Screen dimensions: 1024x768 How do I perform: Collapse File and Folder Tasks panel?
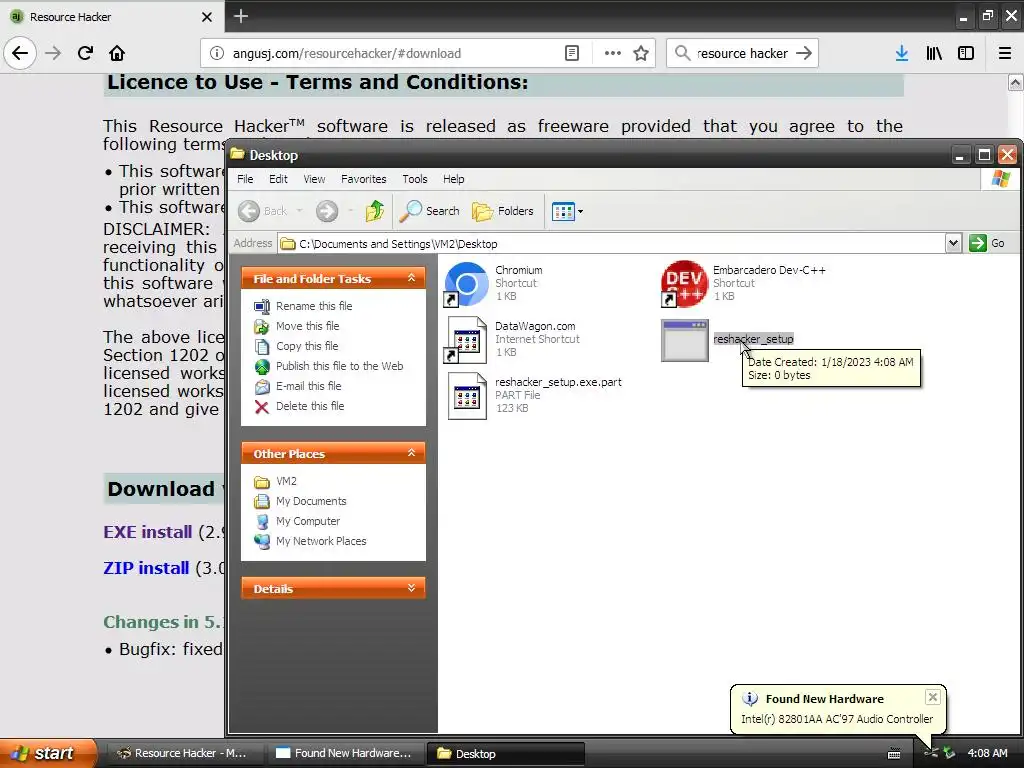[x=411, y=278]
